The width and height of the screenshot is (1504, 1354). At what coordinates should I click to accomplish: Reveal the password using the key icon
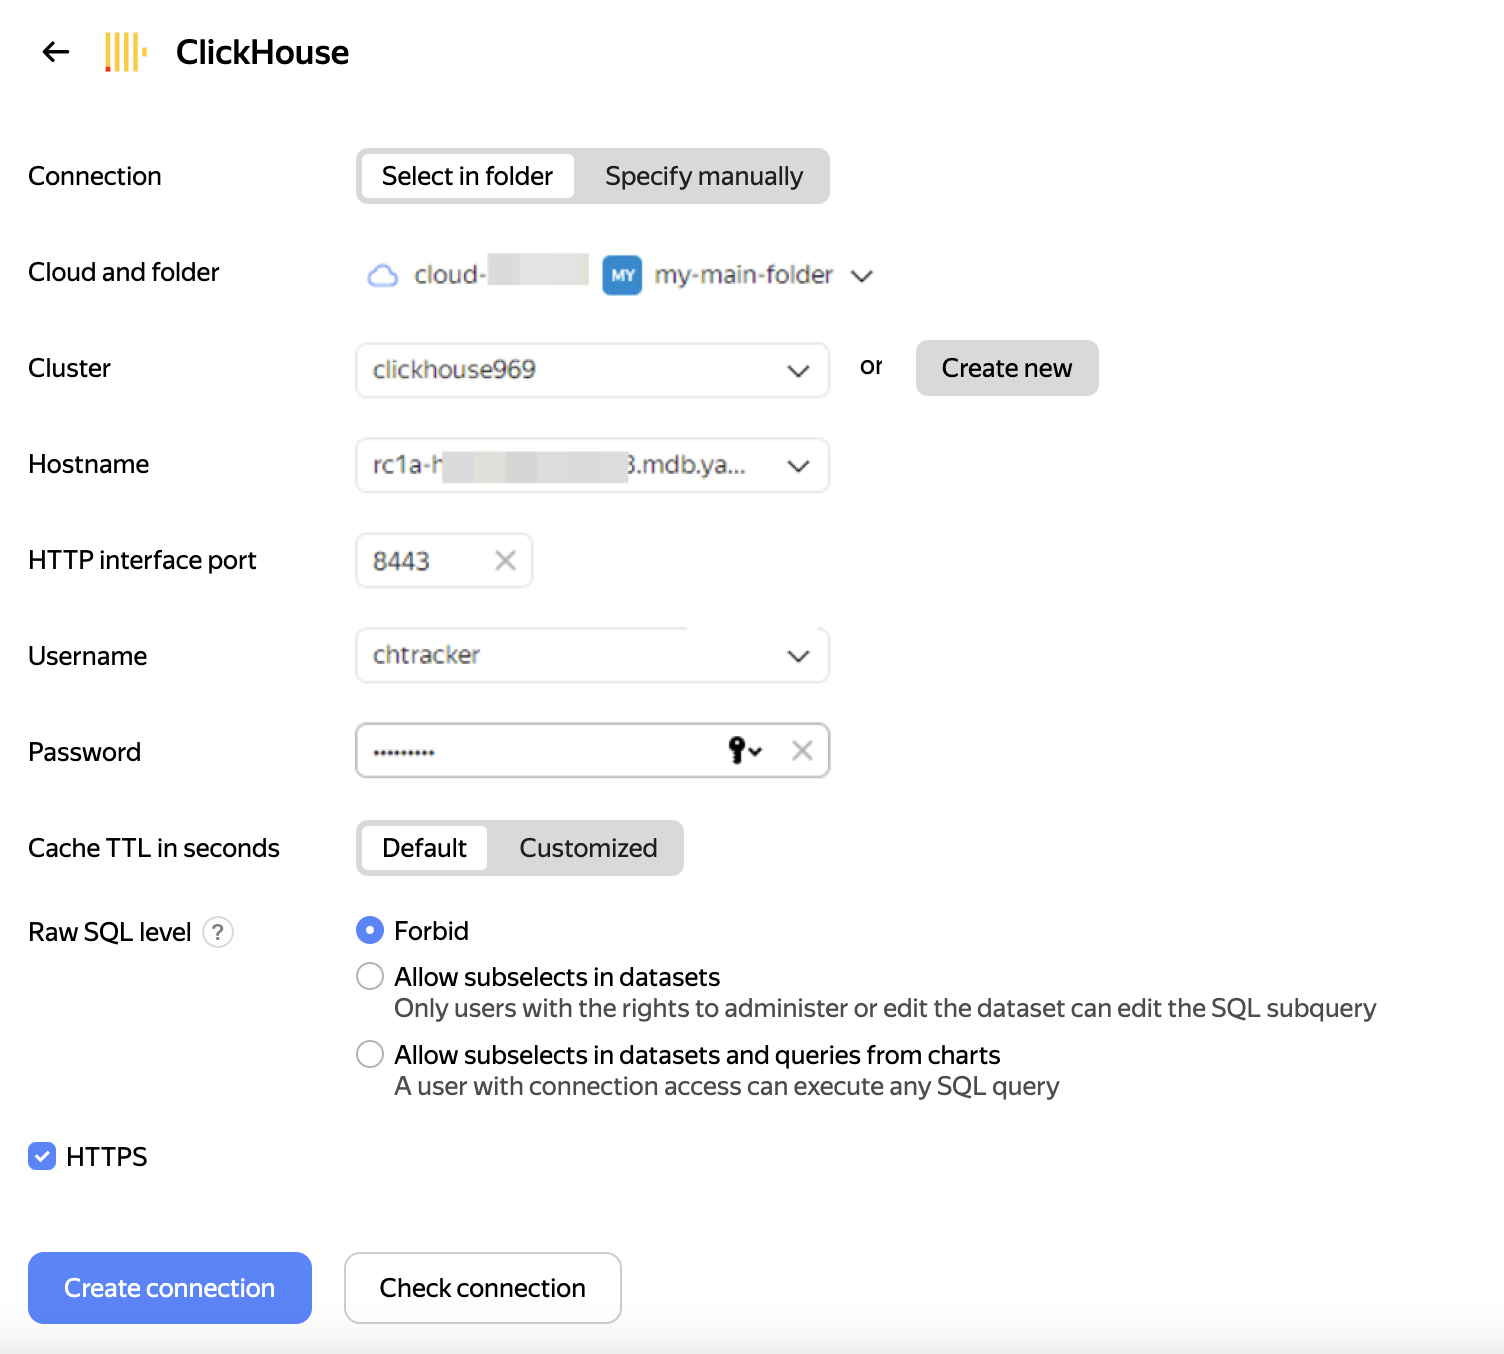742,750
